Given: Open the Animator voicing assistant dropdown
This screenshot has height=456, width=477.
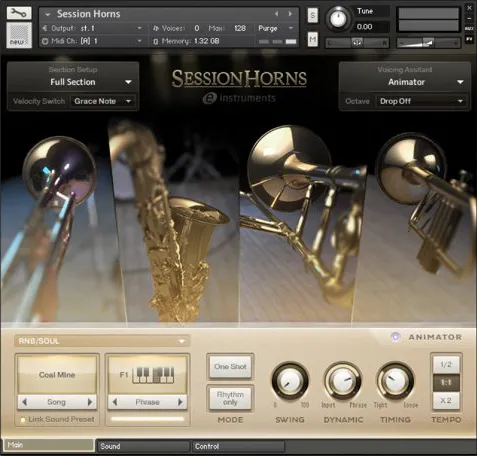Looking at the screenshot, I should pyautogui.click(x=405, y=82).
